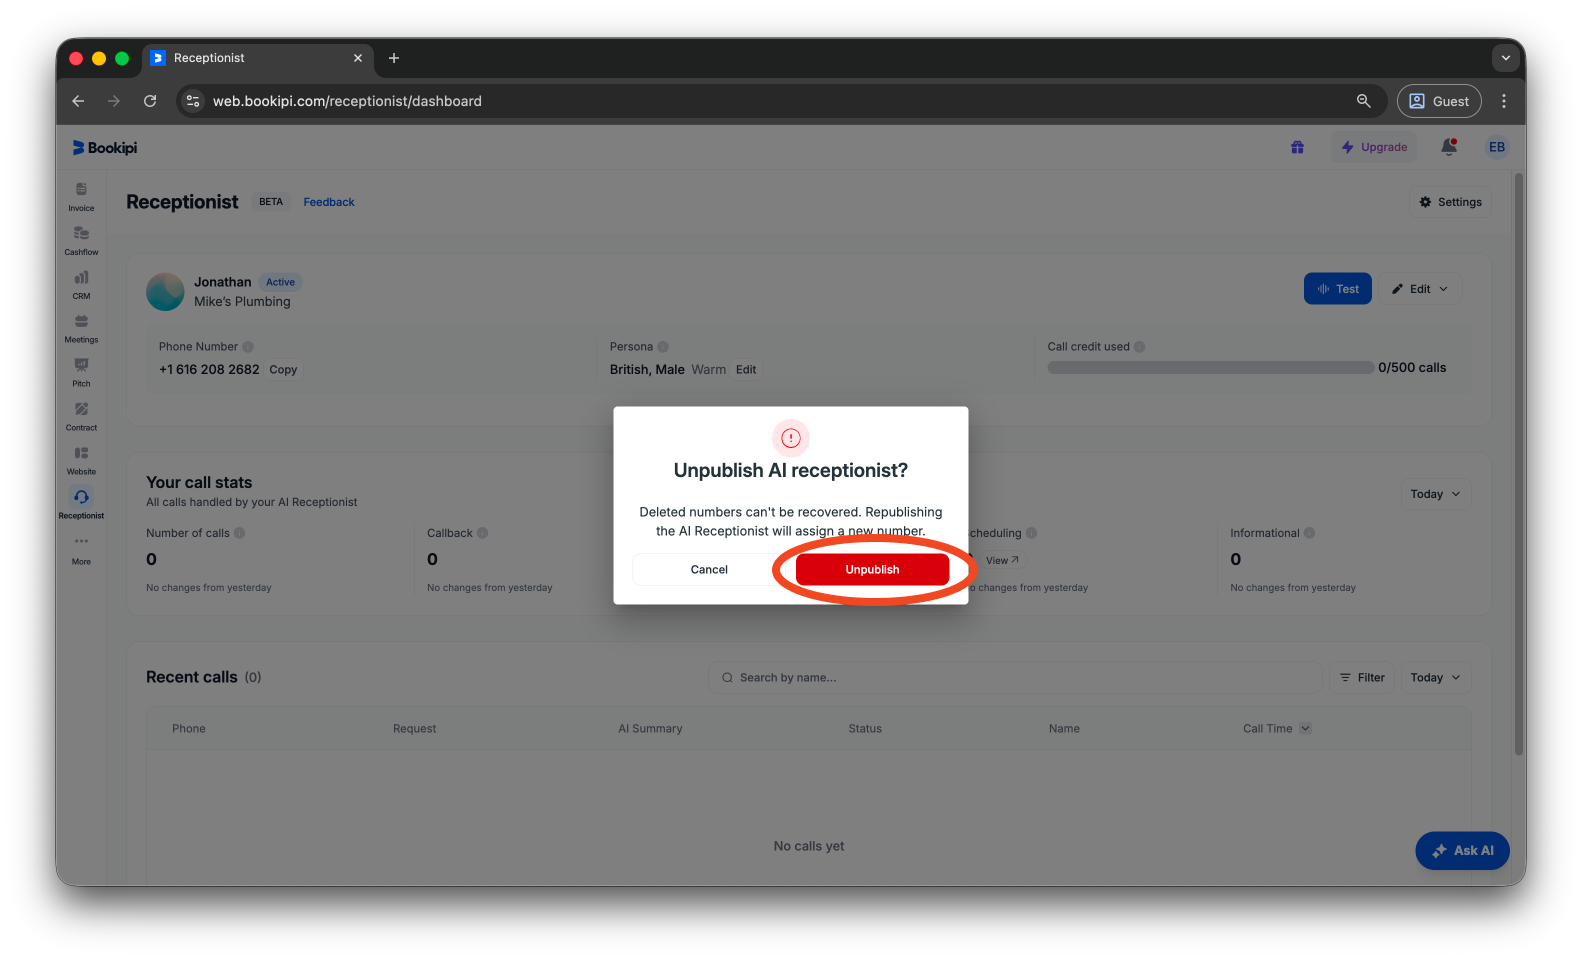Screen dimensions: 1582x960
Task: Click the page vertical scrollbar
Action: pos(1519,465)
